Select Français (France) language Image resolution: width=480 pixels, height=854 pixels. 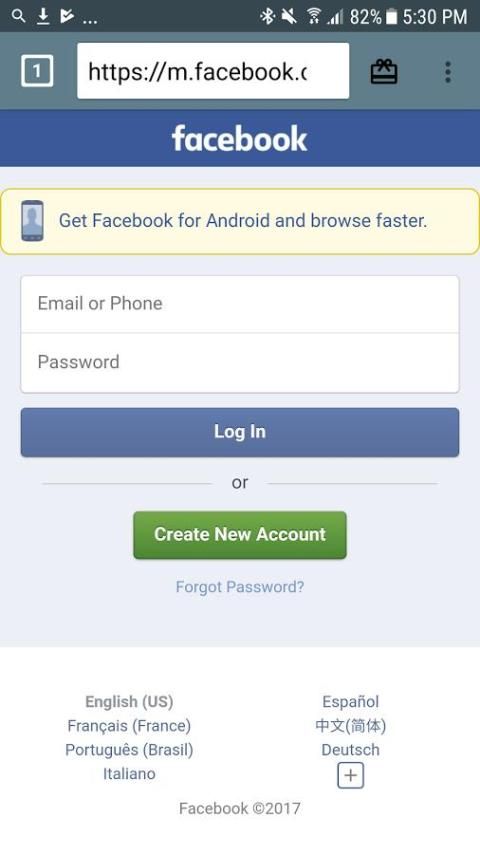(x=129, y=726)
